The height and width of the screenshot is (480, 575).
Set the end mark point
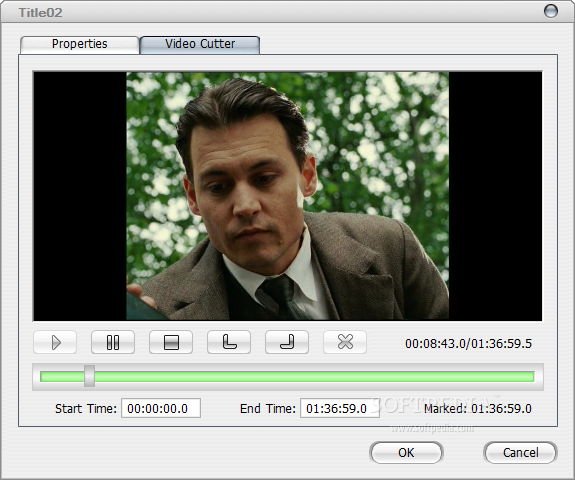[287, 342]
